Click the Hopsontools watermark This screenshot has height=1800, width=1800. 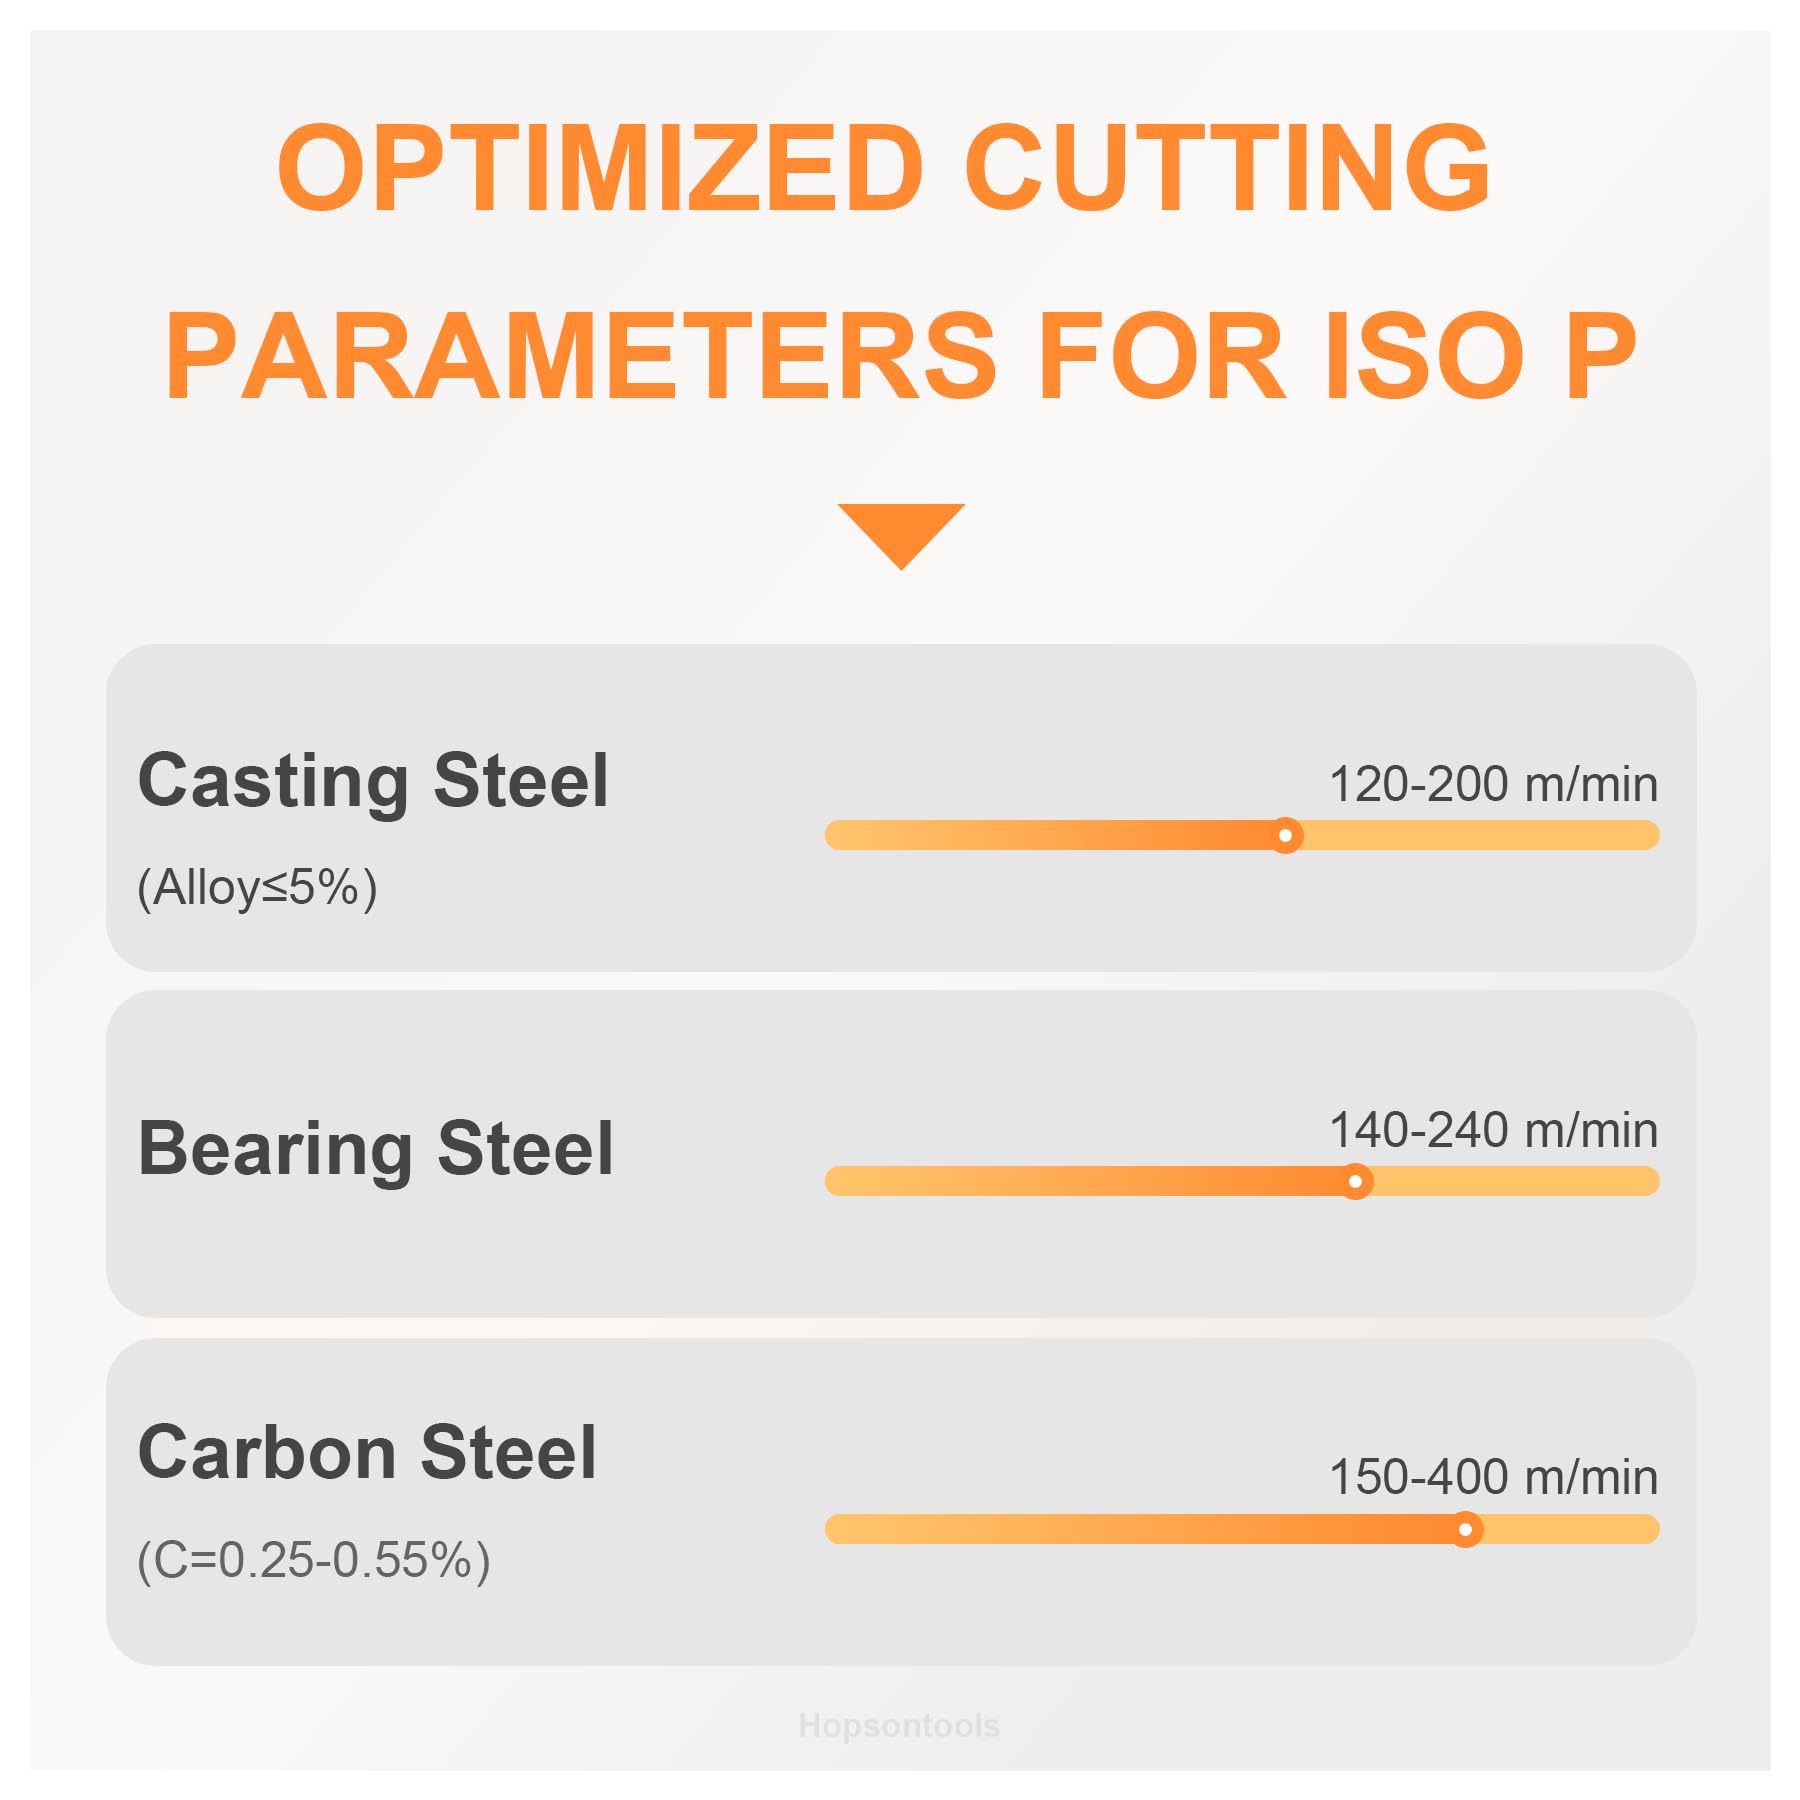(899, 1726)
